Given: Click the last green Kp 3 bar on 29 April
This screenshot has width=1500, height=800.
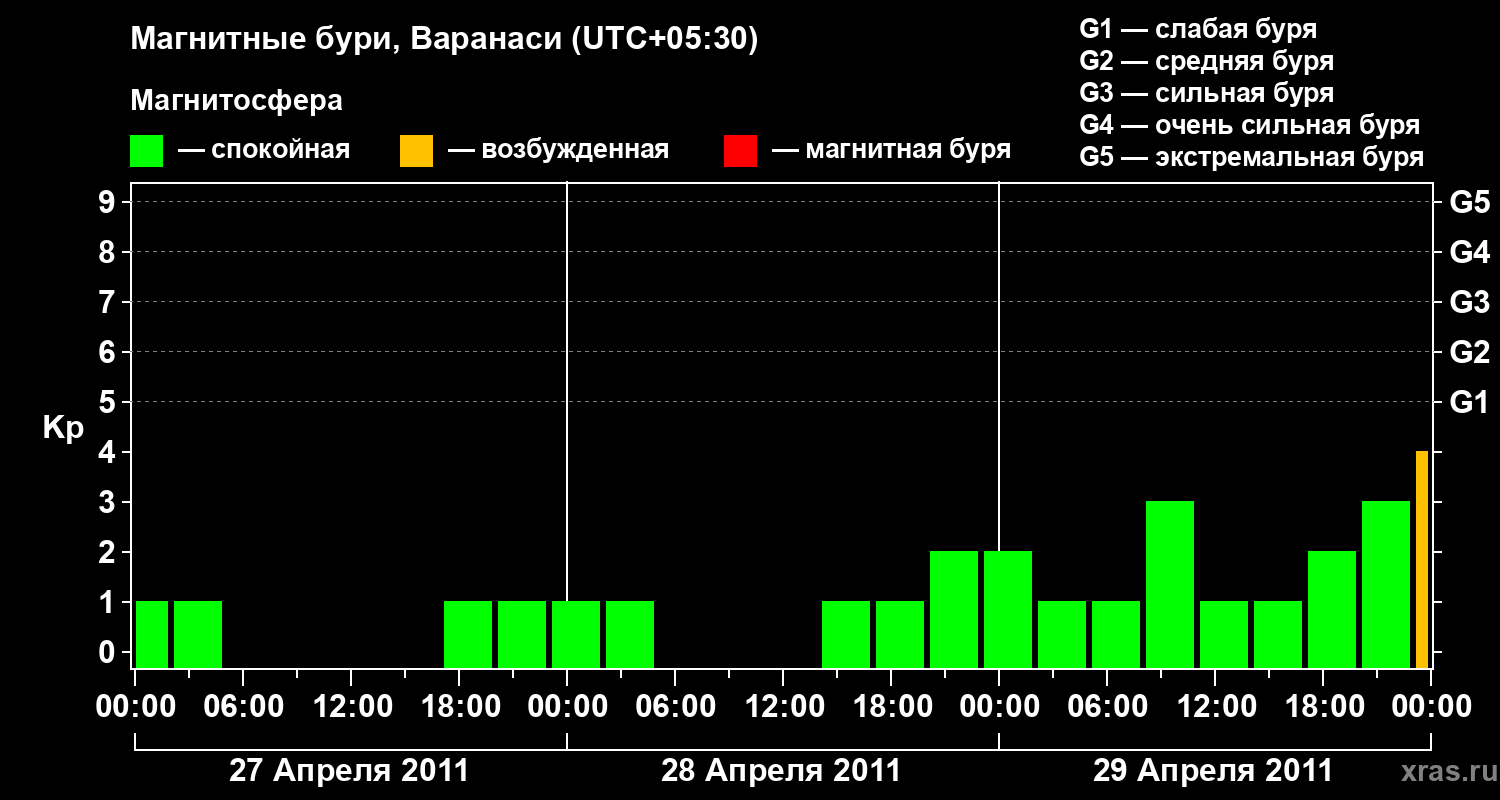Looking at the screenshot, I should (1386, 585).
